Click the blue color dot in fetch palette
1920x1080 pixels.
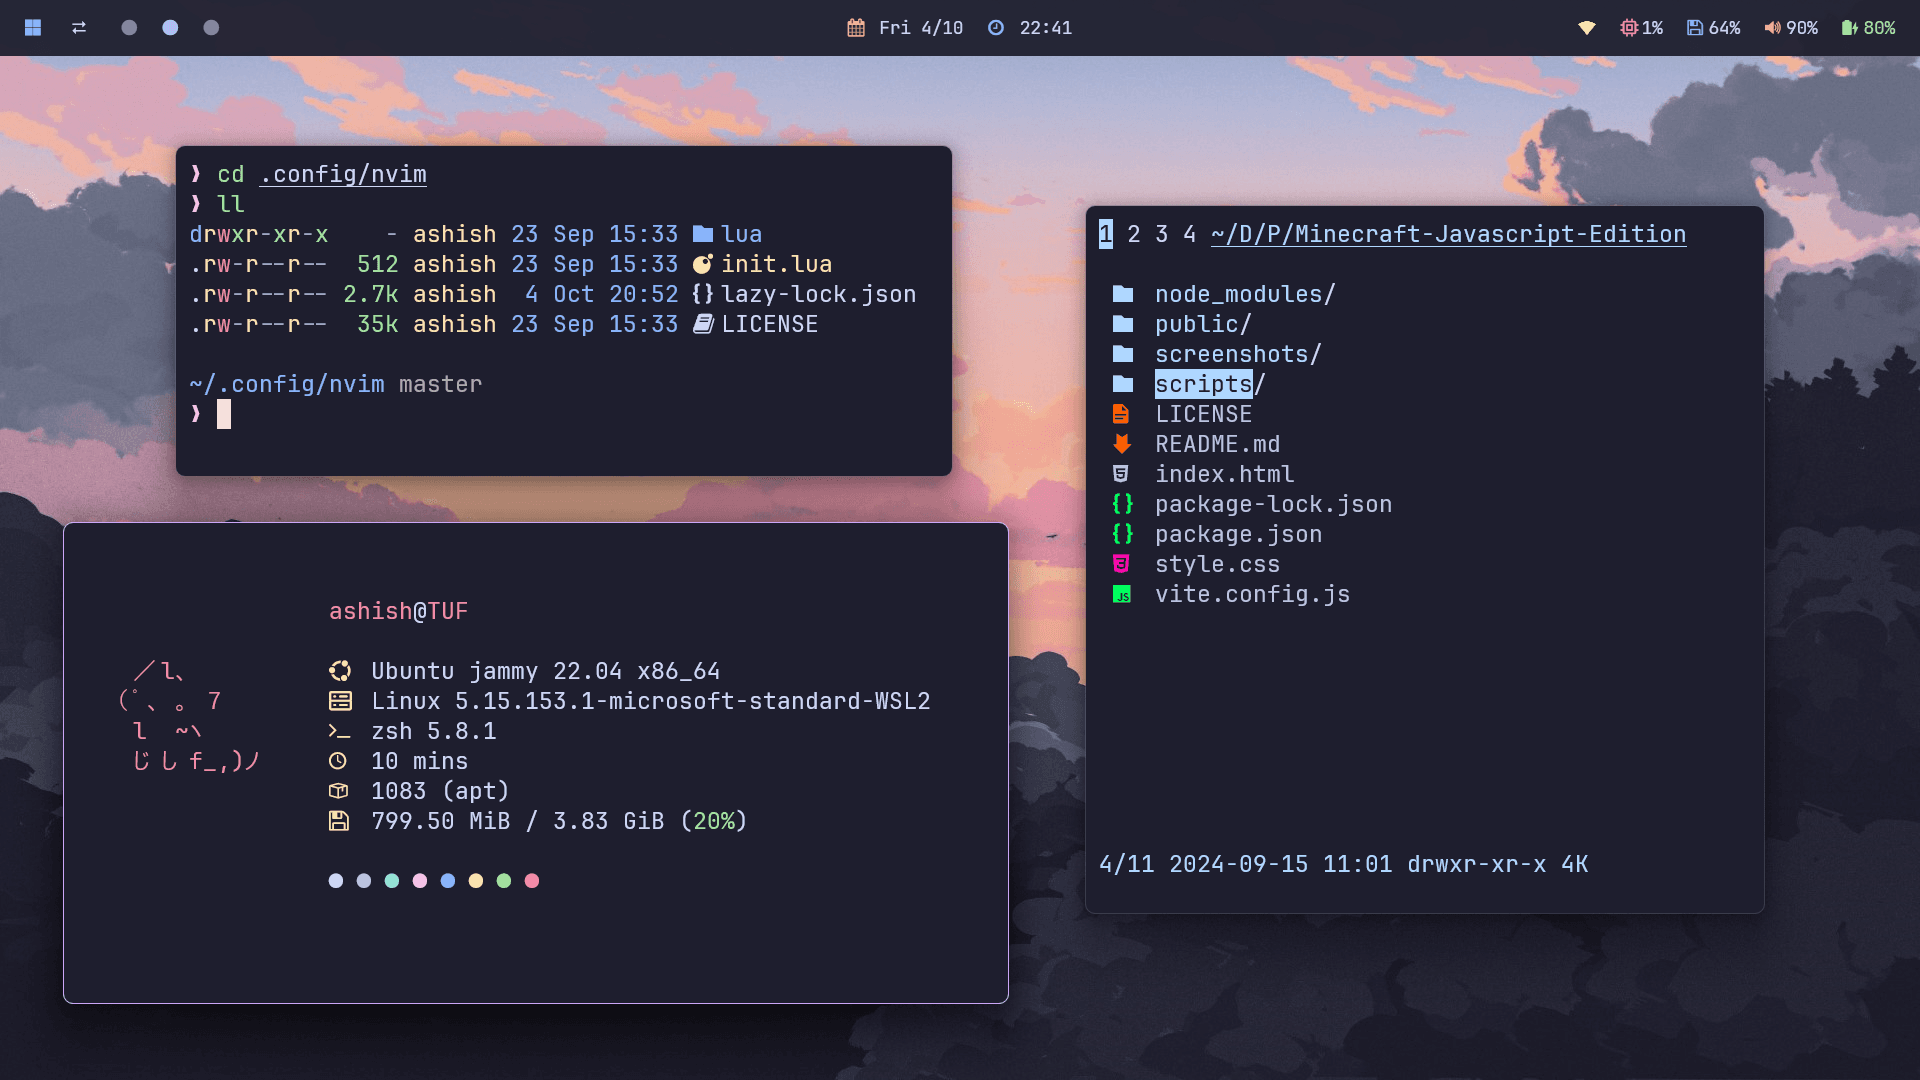coord(448,881)
